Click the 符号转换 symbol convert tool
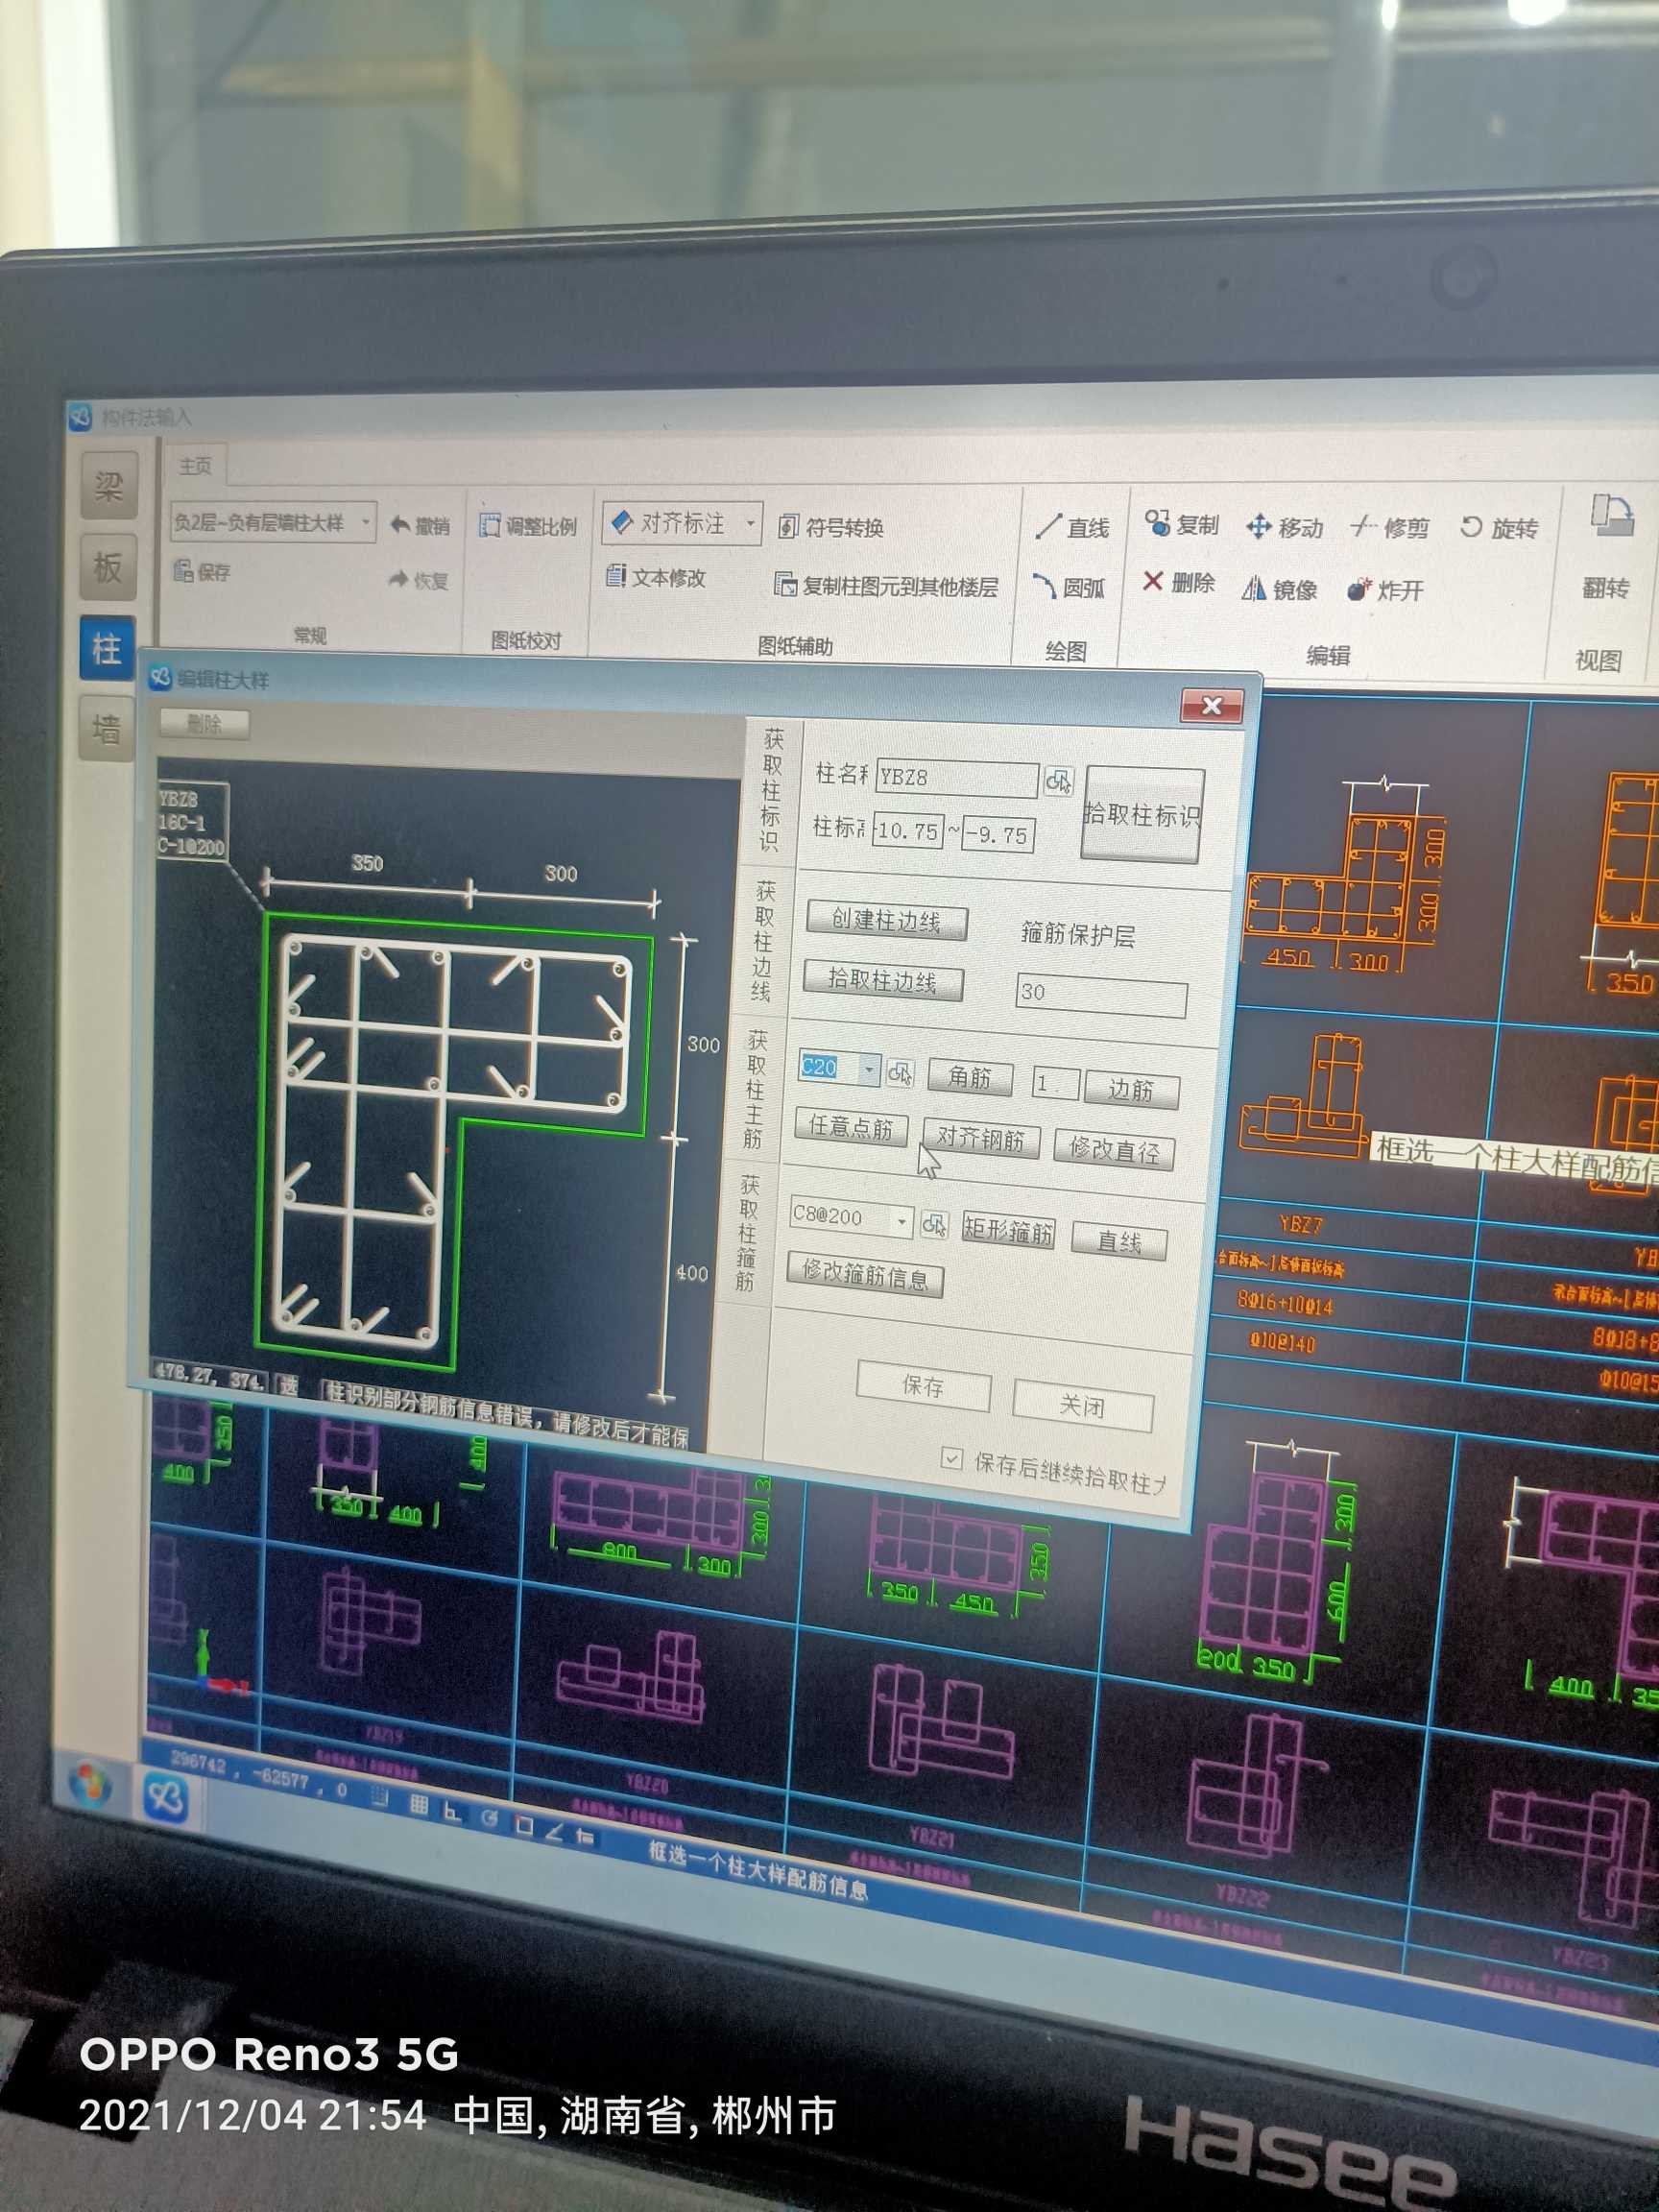Viewport: 1659px width, 2212px height. click(x=831, y=527)
